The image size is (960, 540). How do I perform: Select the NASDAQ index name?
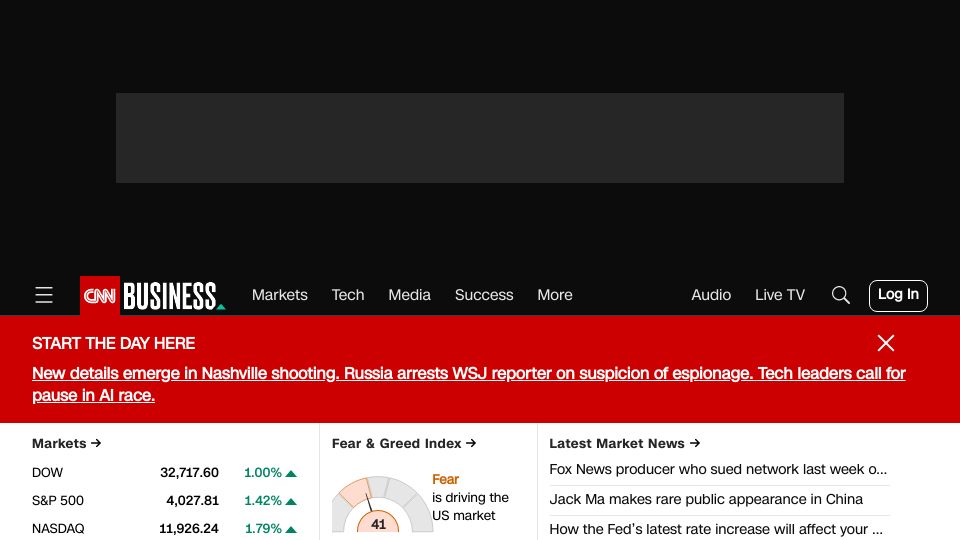click(58, 528)
